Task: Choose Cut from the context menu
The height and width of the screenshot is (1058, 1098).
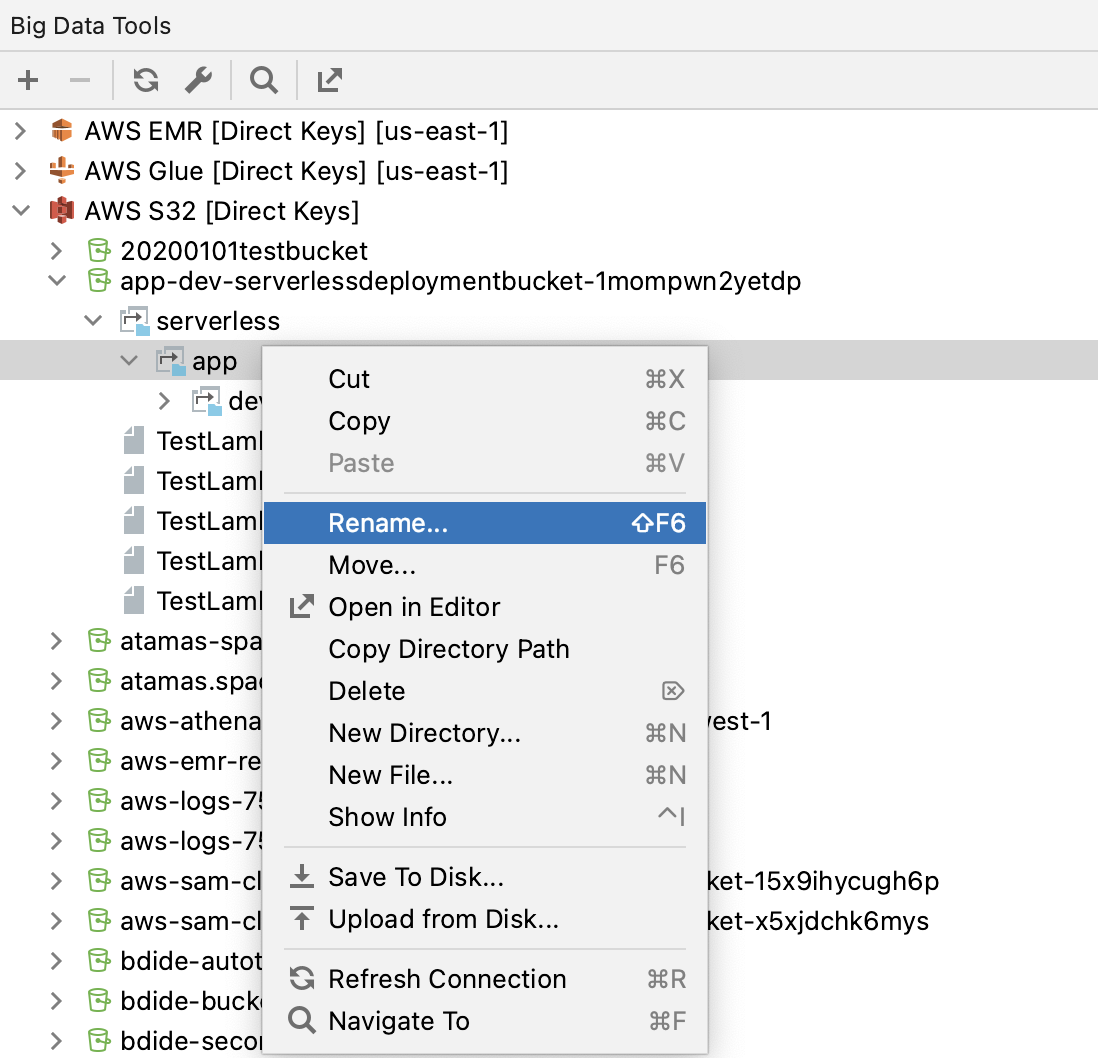Action: [x=485, y=379]
